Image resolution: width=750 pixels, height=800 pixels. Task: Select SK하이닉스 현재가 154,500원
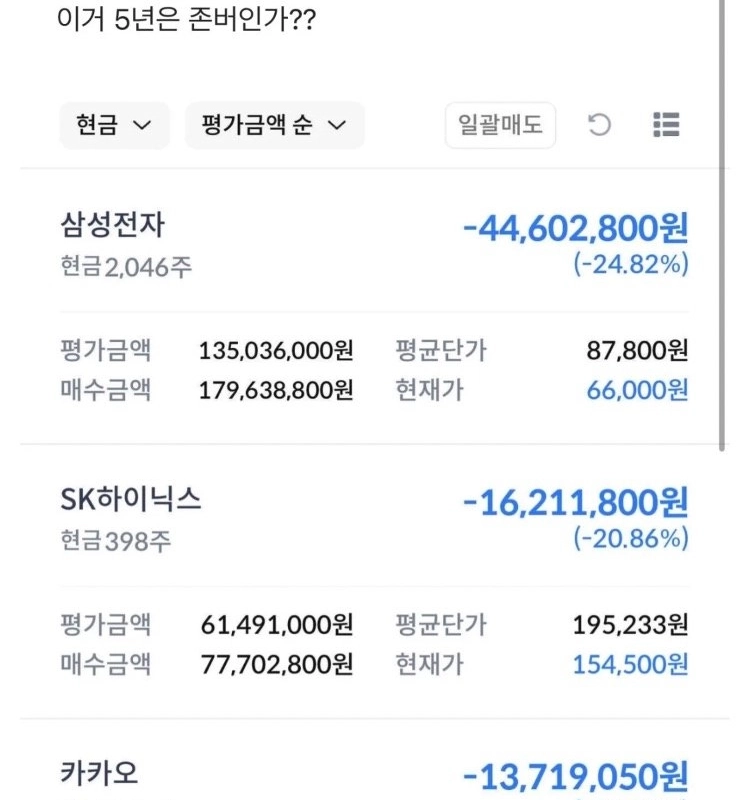[630, 664]
